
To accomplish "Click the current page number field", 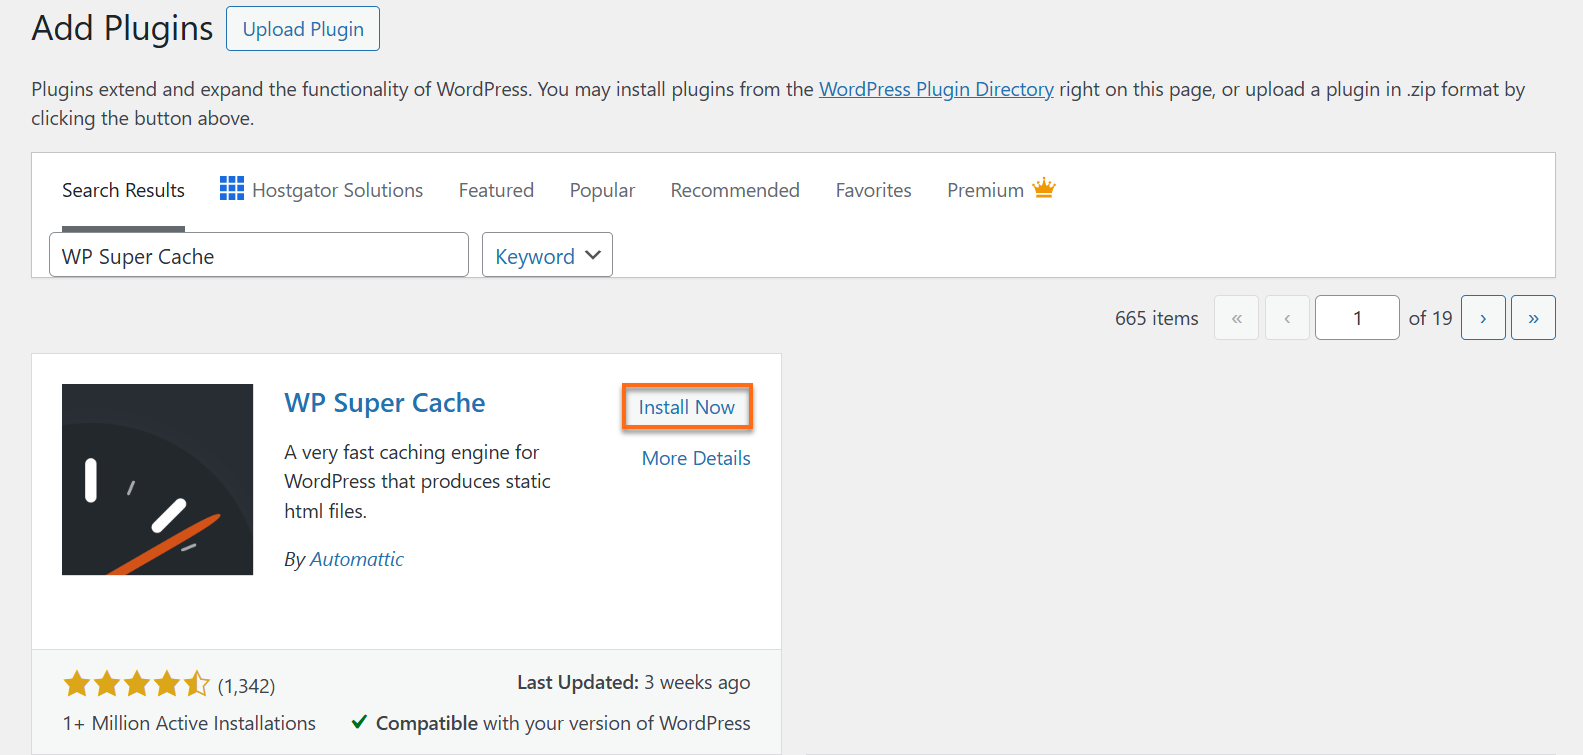I will coord(1357,318).
